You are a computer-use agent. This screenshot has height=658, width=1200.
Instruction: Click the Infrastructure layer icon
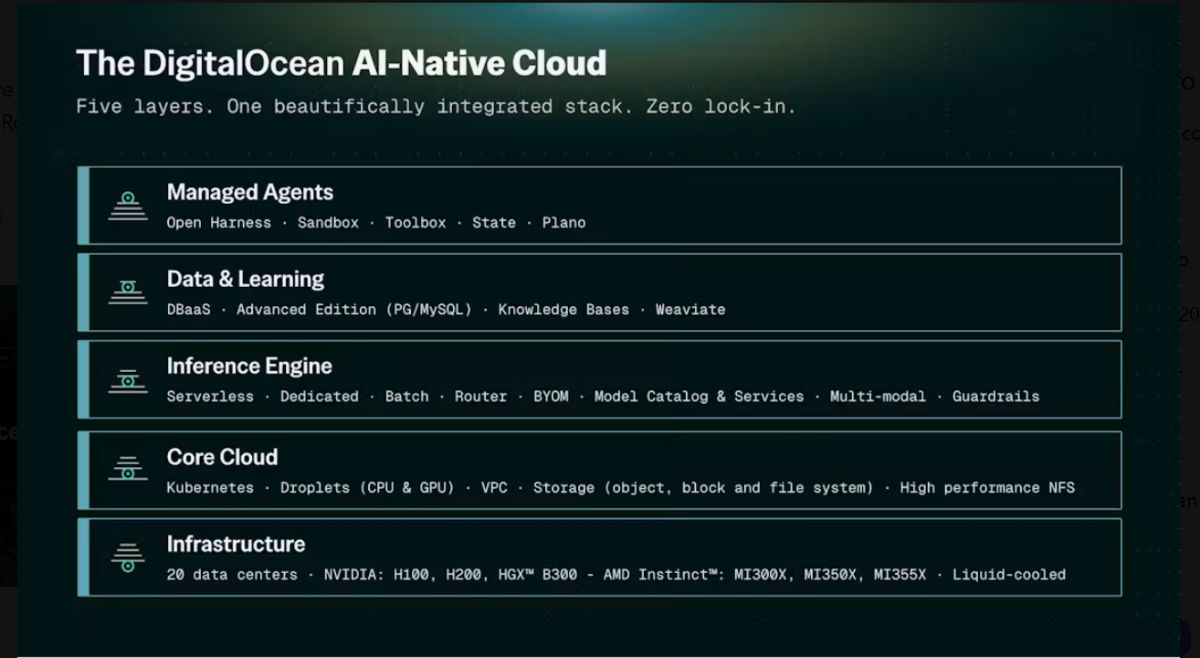pos(128,557)
